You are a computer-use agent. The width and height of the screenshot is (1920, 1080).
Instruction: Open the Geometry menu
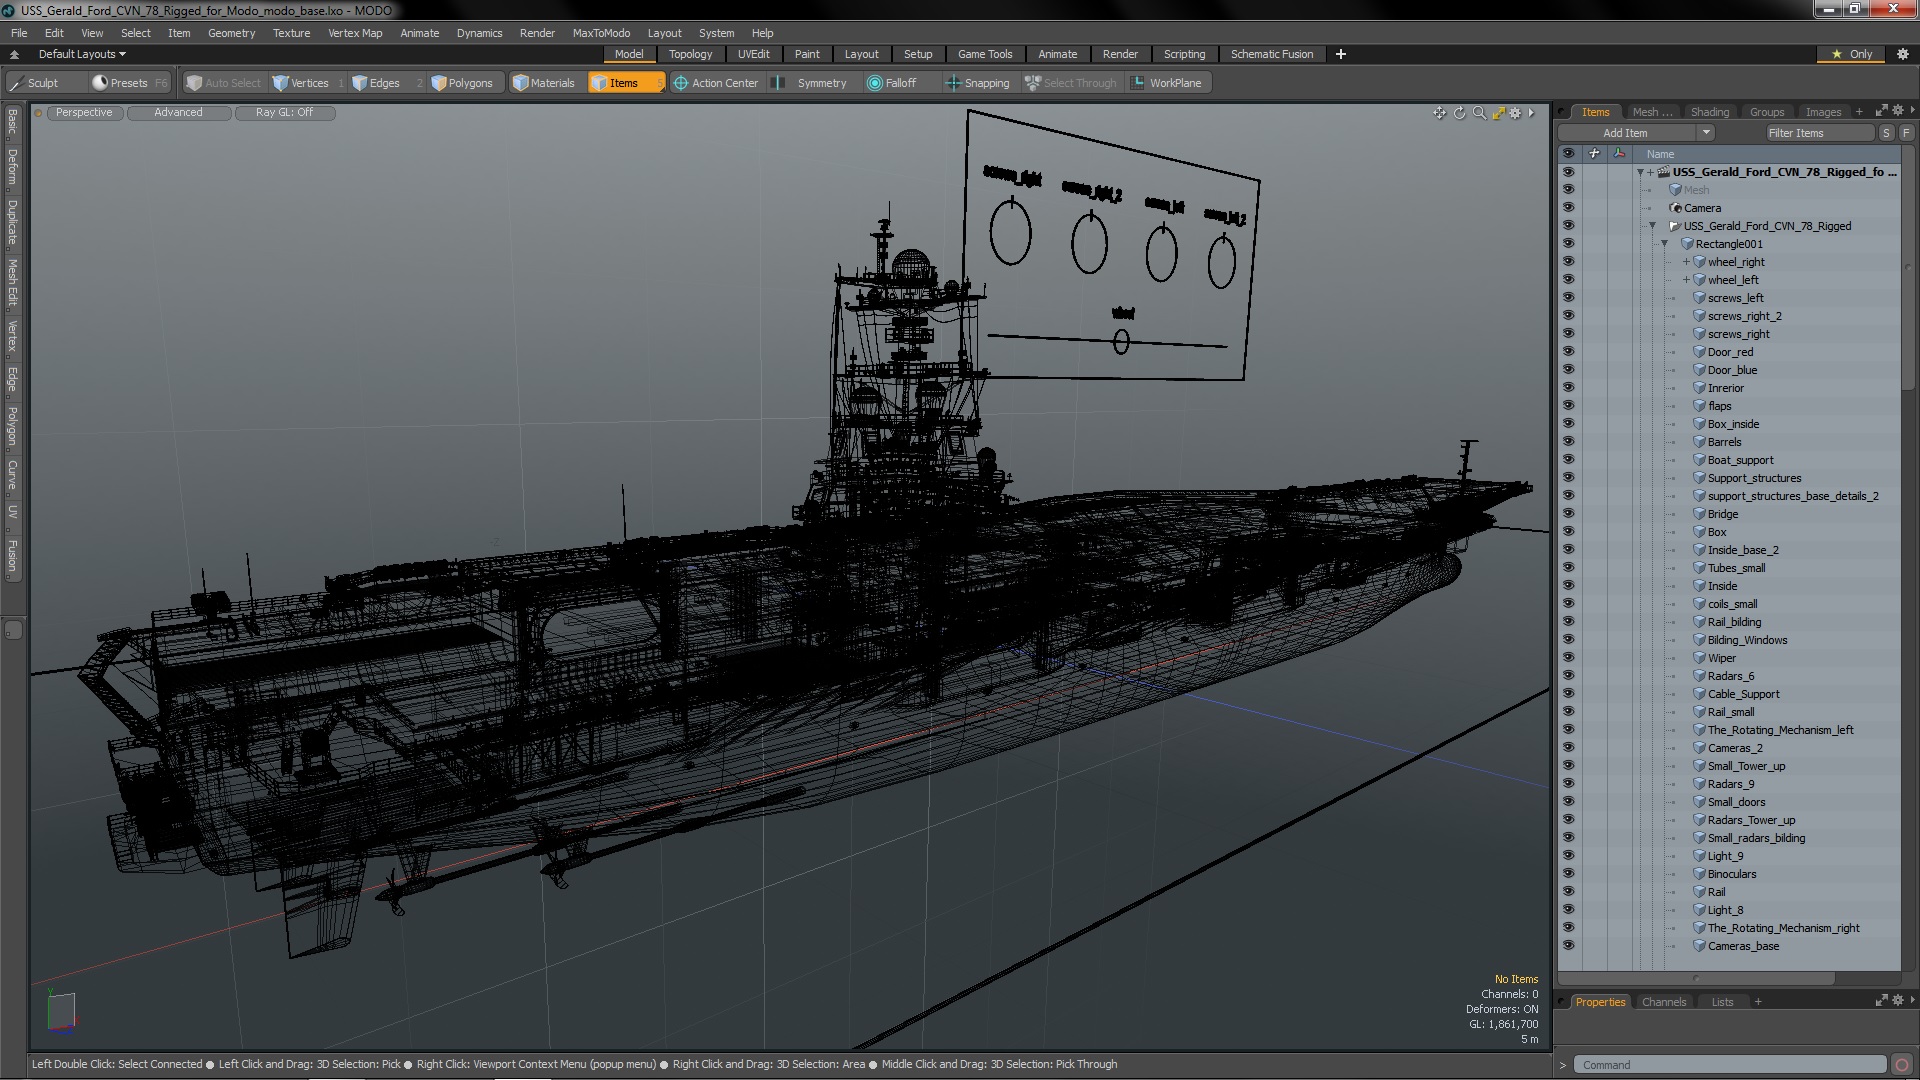tap(231, 33)
